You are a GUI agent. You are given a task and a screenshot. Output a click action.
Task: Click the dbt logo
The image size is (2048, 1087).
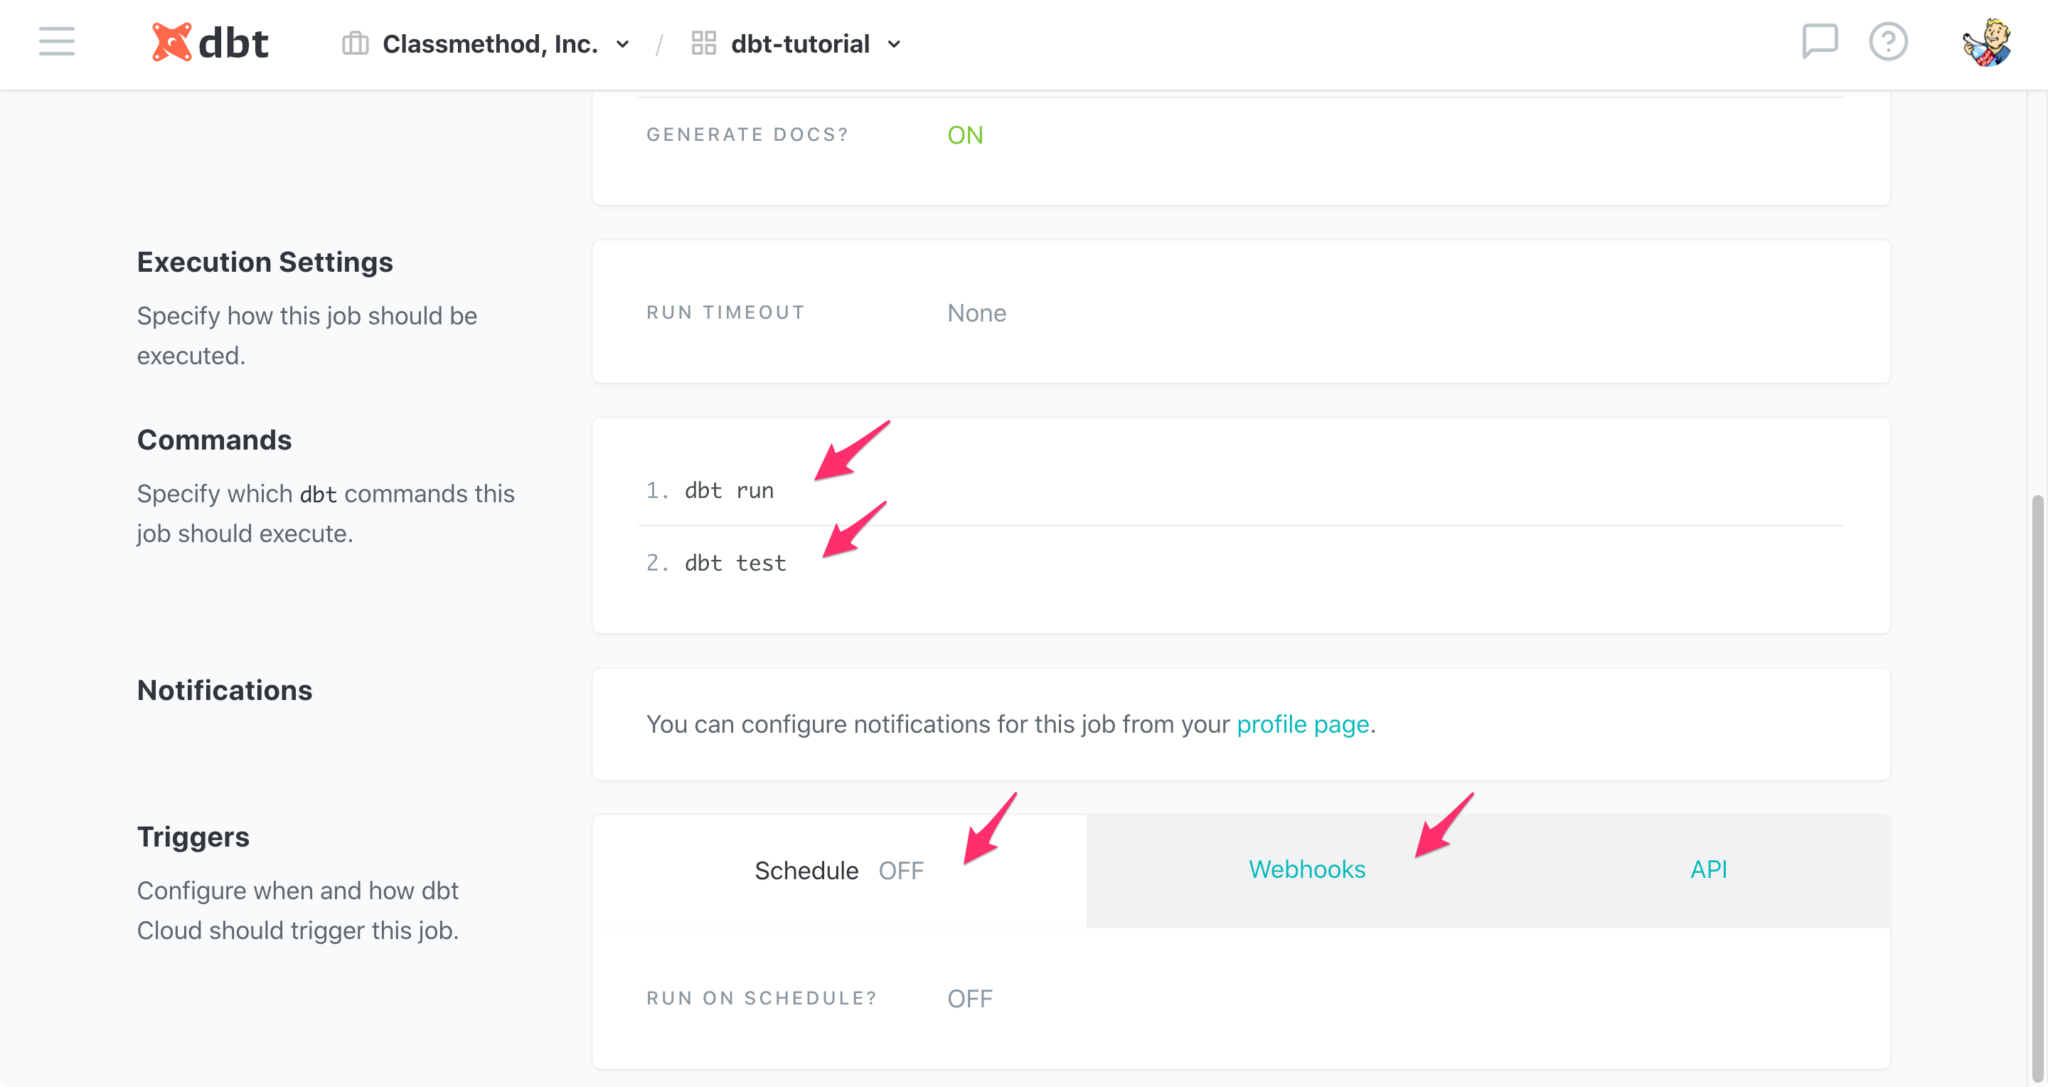(x=210, y=43)
